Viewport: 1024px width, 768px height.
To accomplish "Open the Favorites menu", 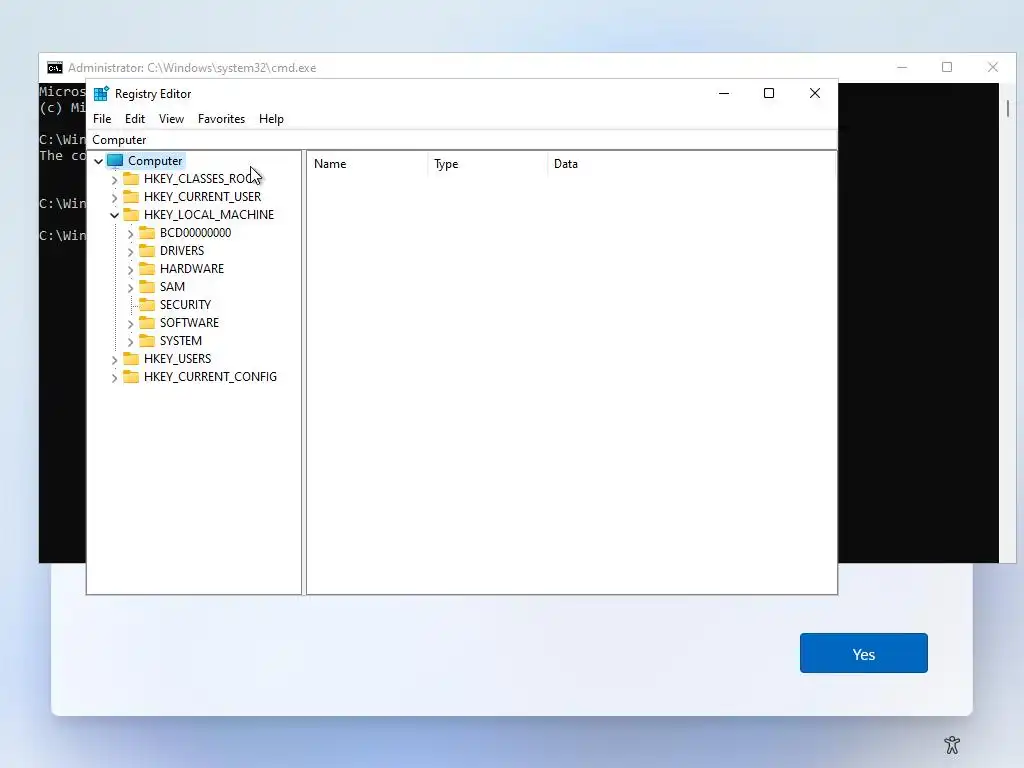I will (221, 119).
